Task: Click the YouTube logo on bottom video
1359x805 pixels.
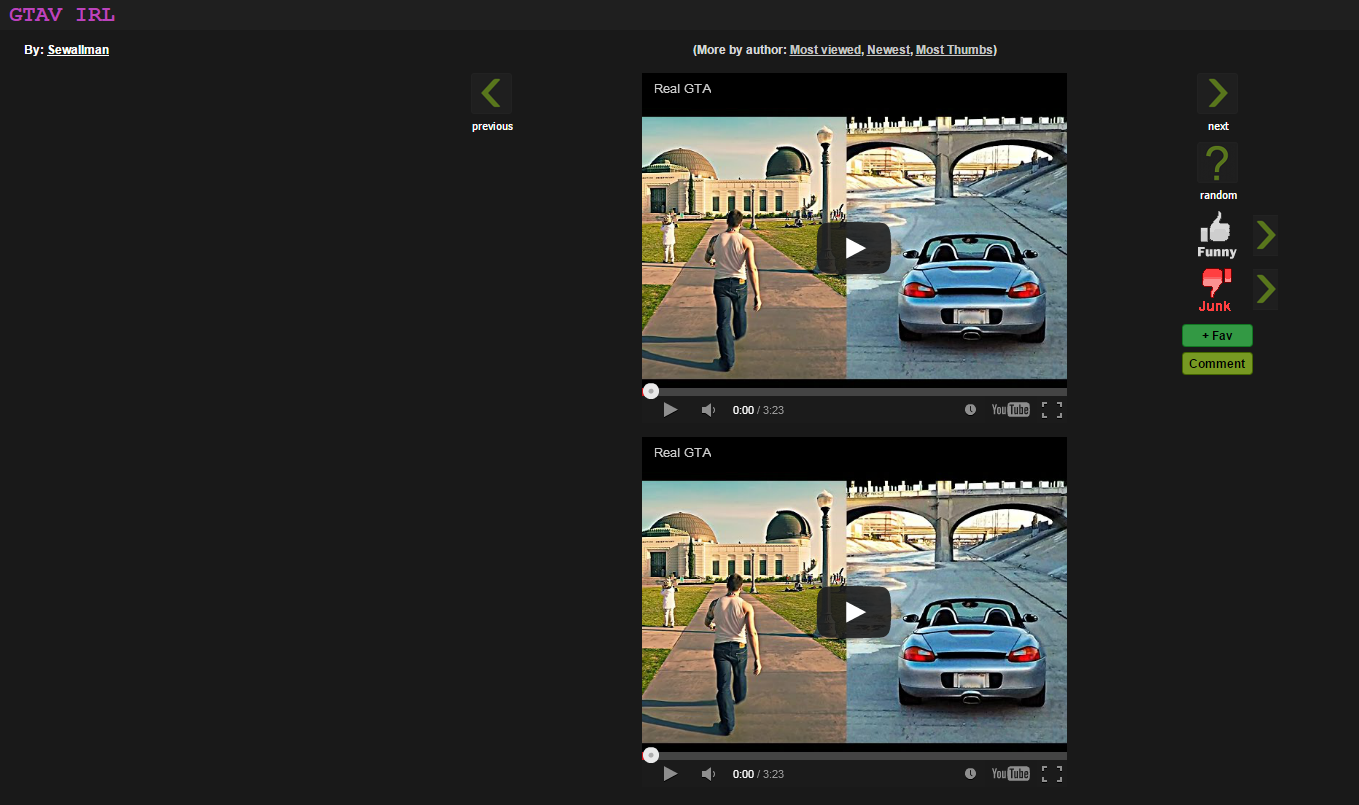Action: click(1010, 774)
